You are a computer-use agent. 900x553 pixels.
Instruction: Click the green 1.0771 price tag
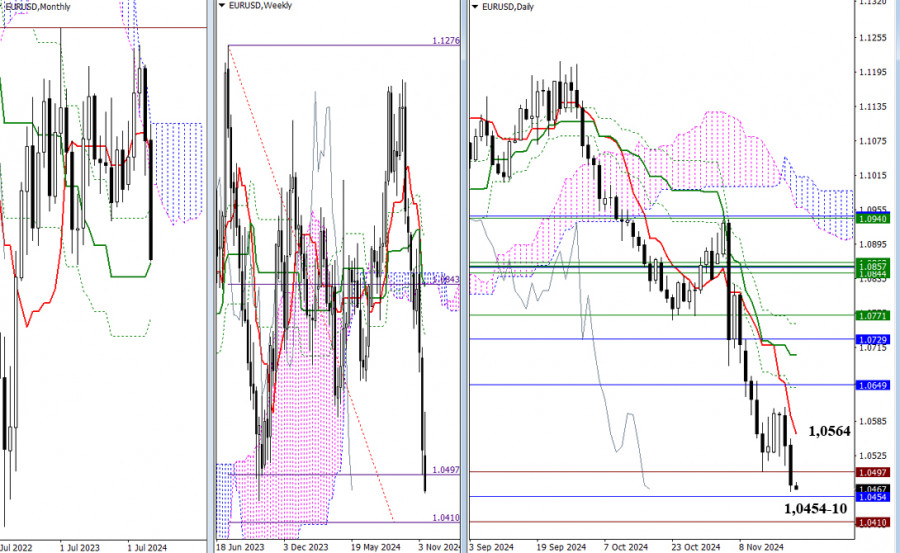click(872, 315)
